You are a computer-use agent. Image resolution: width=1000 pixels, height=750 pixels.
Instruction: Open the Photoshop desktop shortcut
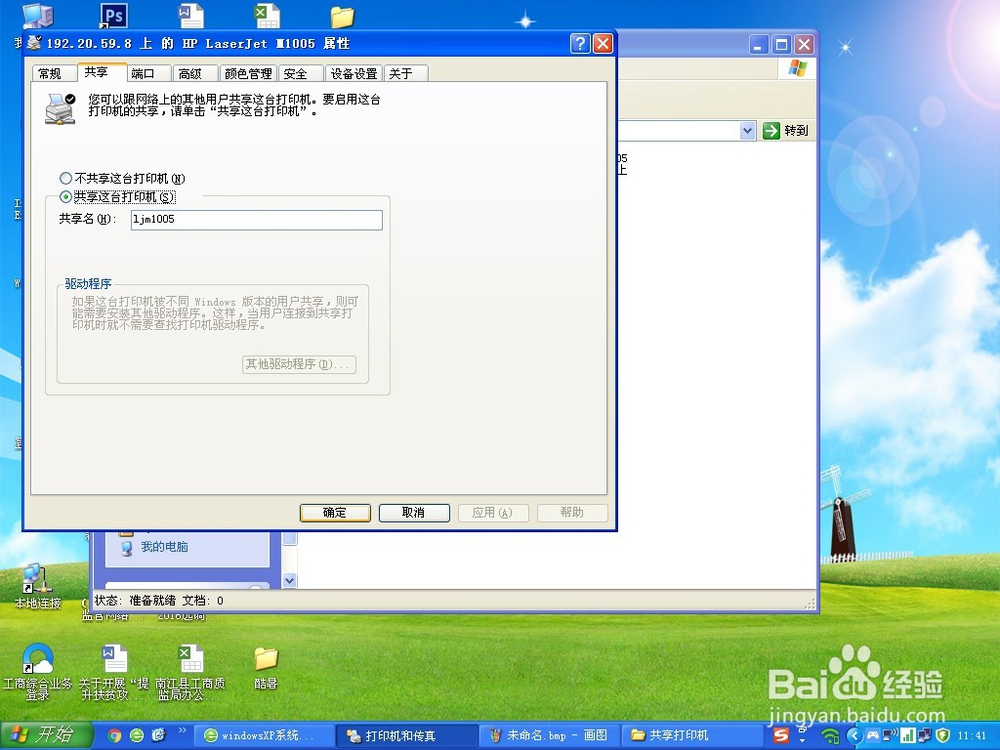(114, 15)
